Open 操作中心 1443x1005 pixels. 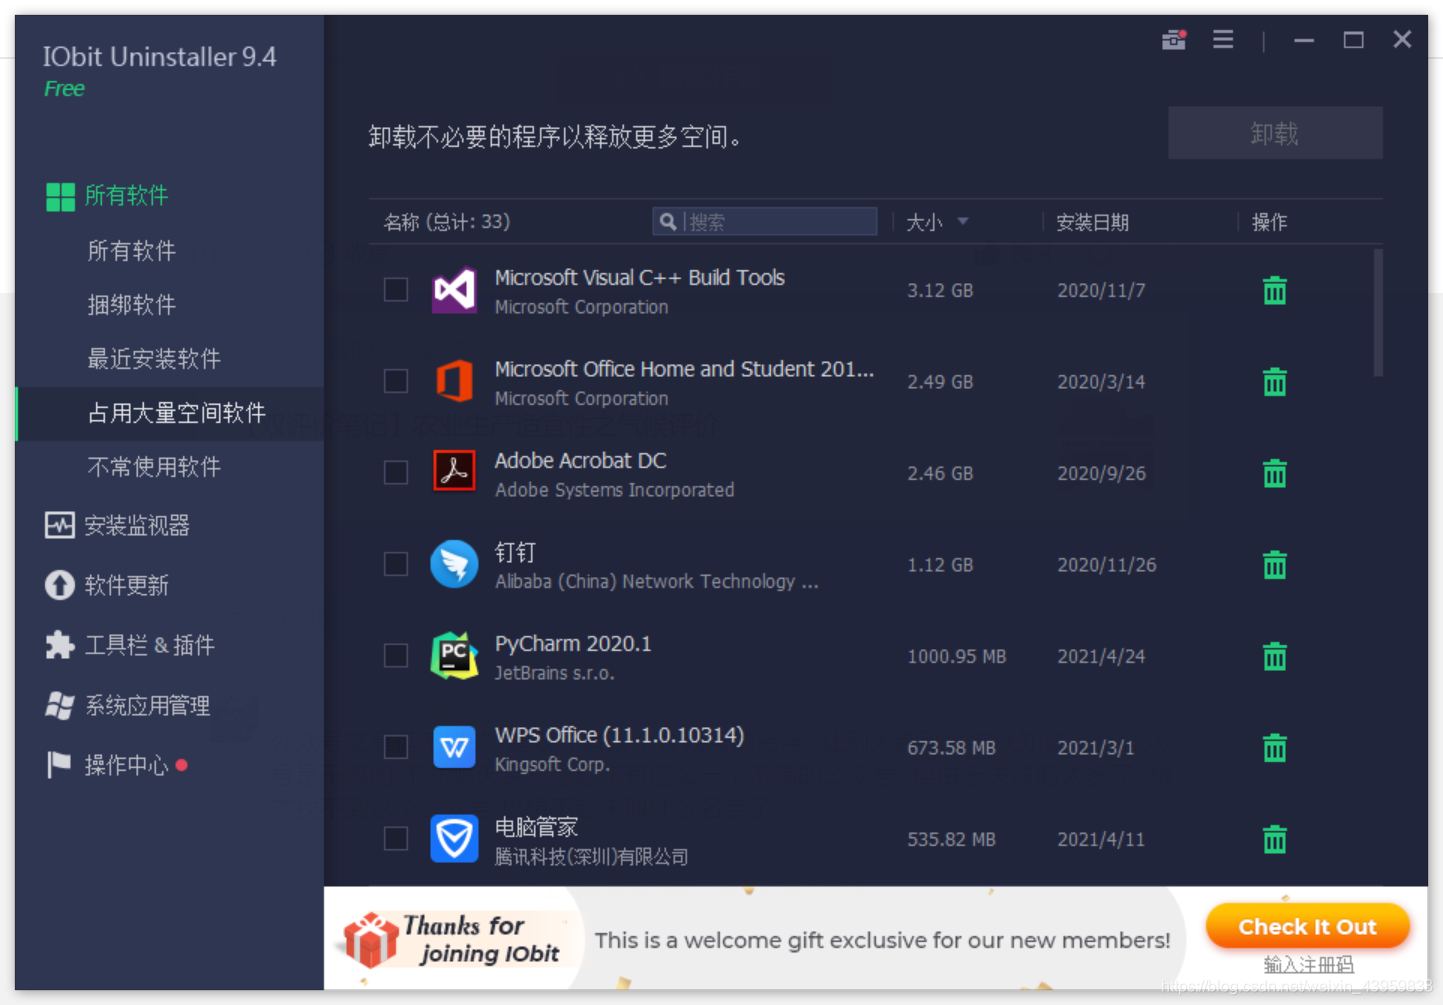pos(107,765)
